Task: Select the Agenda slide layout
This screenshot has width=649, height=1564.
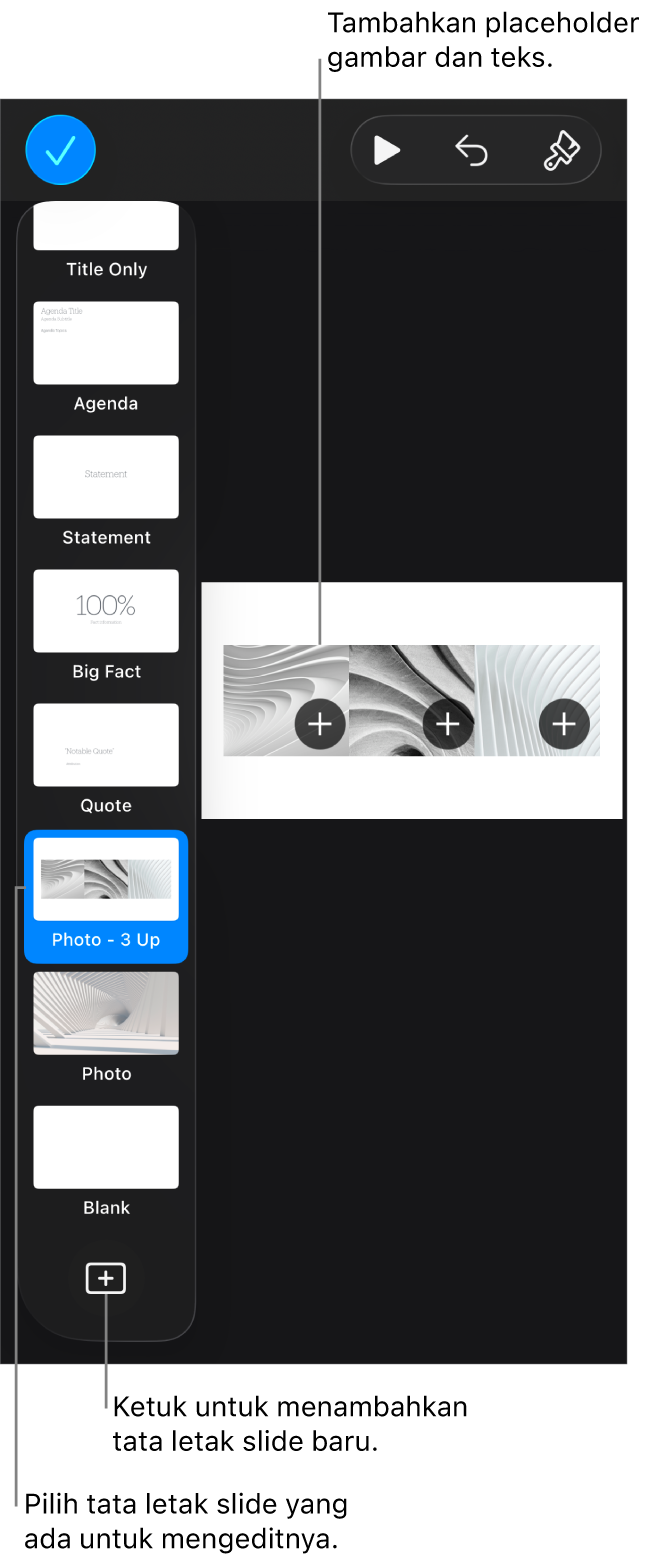Action: click(106, 343)
